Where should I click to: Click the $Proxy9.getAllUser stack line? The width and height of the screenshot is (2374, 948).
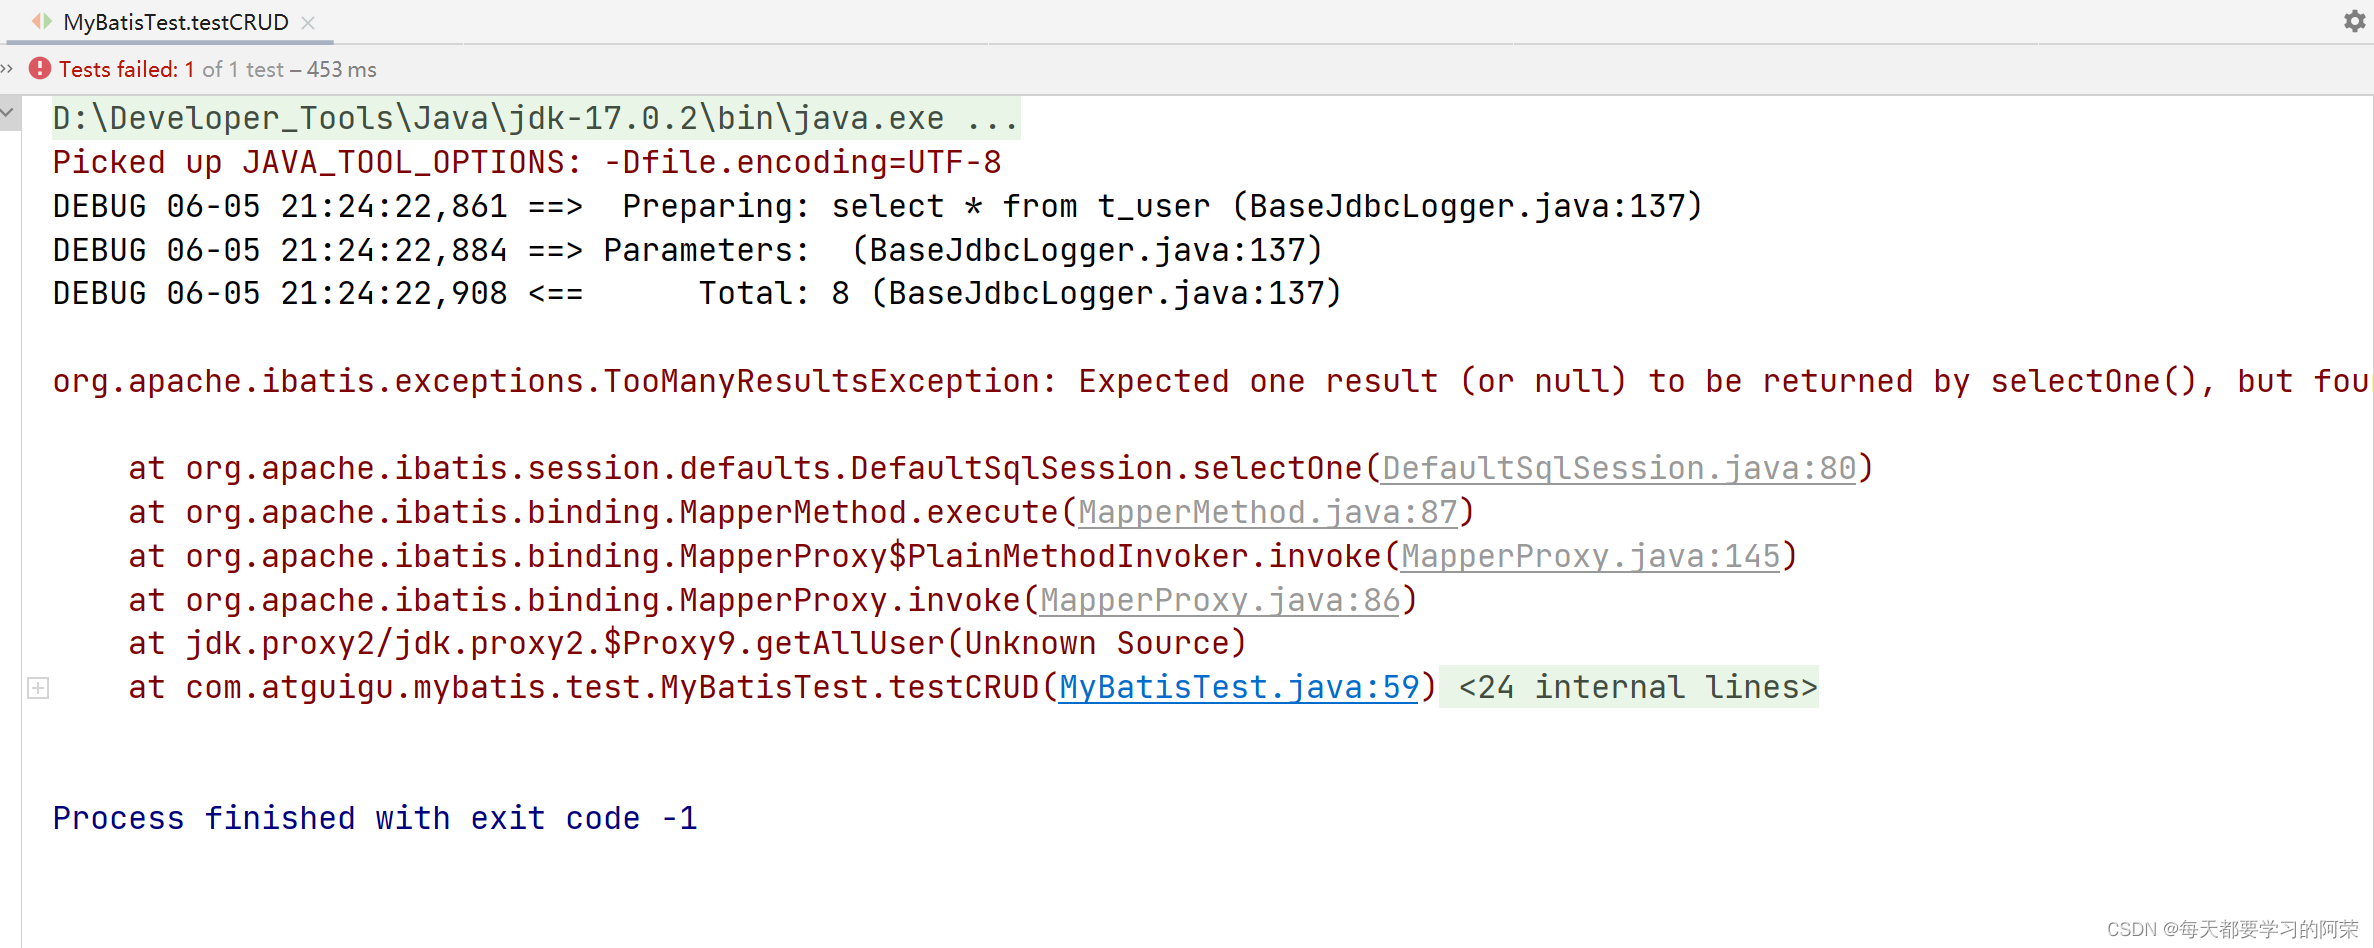687,643
